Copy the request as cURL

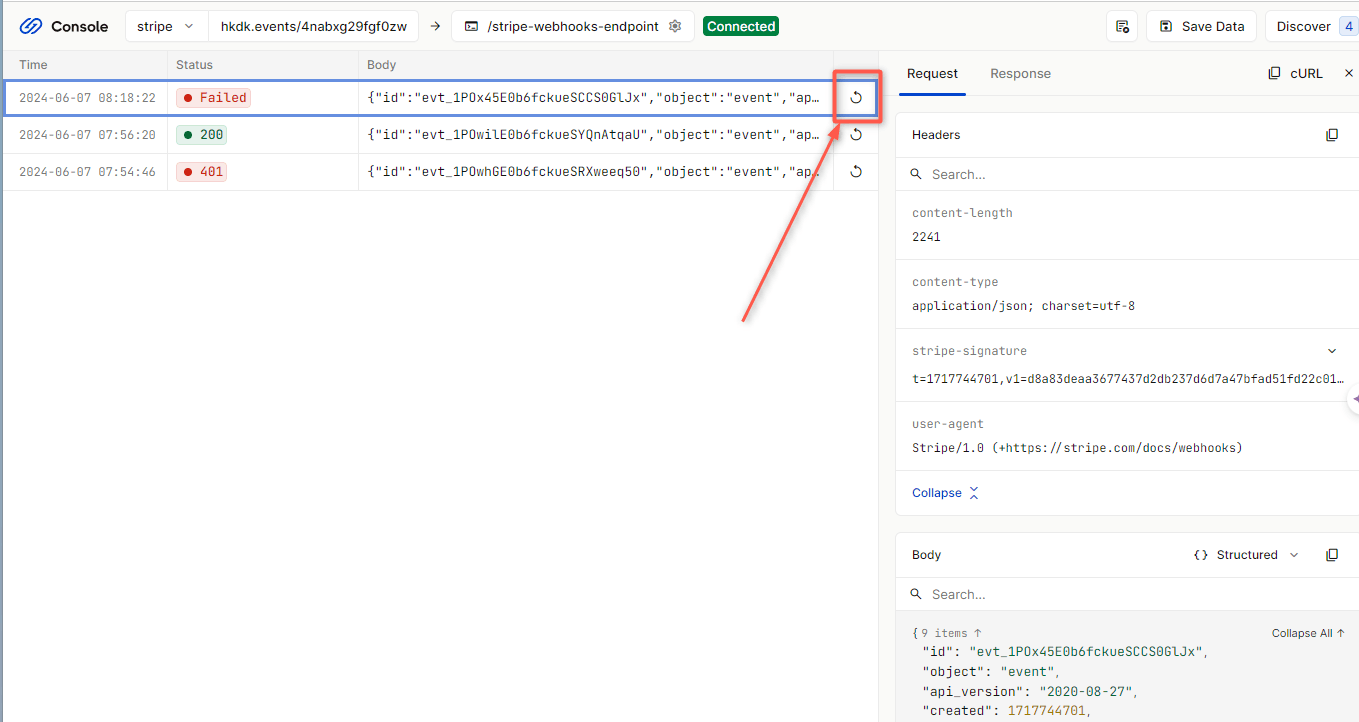(1295, 73)
